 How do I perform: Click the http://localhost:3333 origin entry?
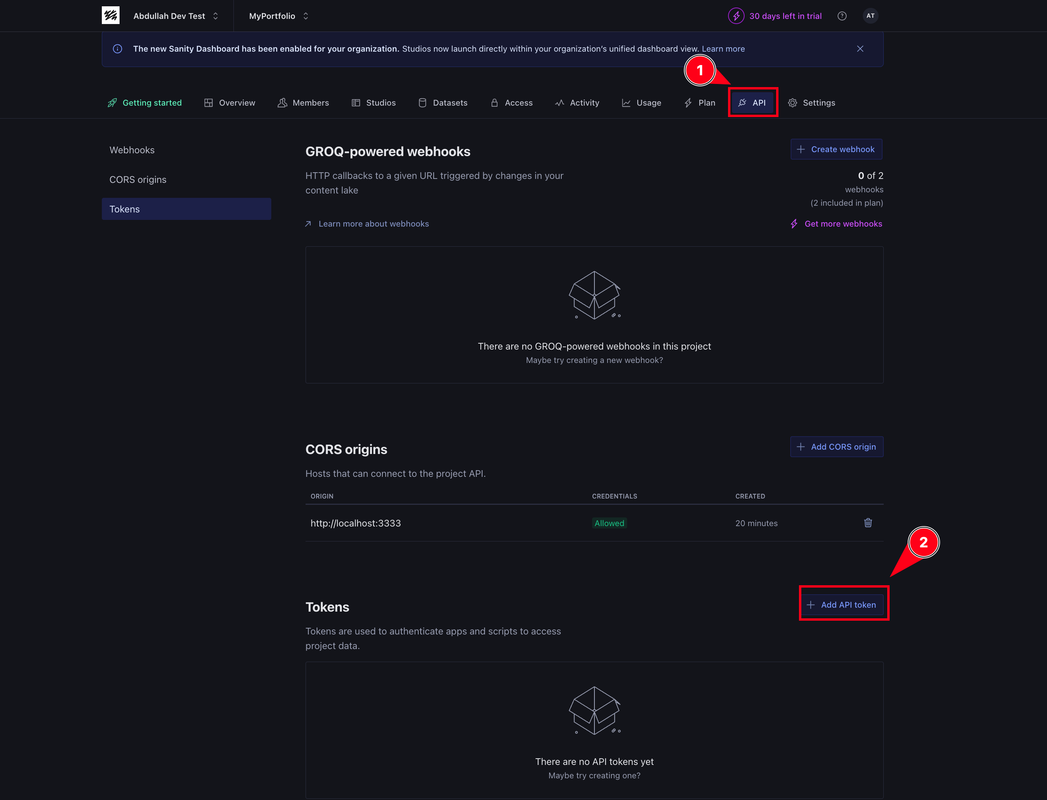(x=356, y=523)
